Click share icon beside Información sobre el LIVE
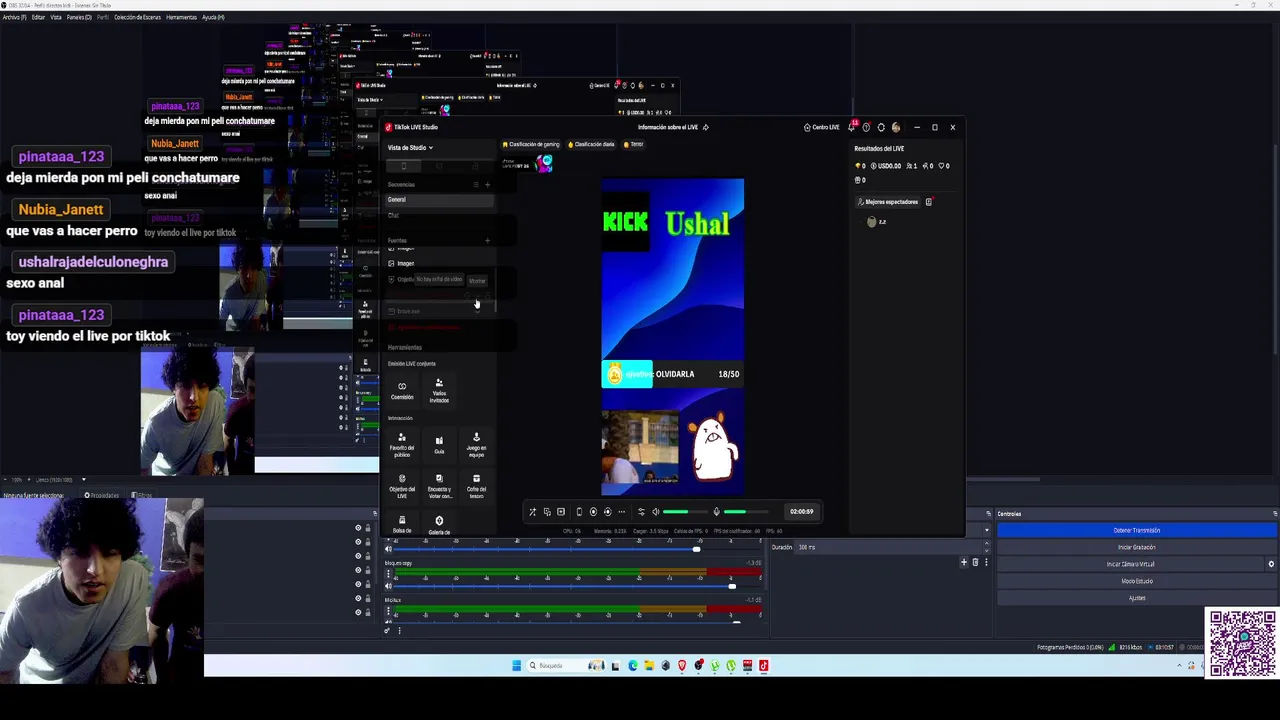 coord(706,127)
